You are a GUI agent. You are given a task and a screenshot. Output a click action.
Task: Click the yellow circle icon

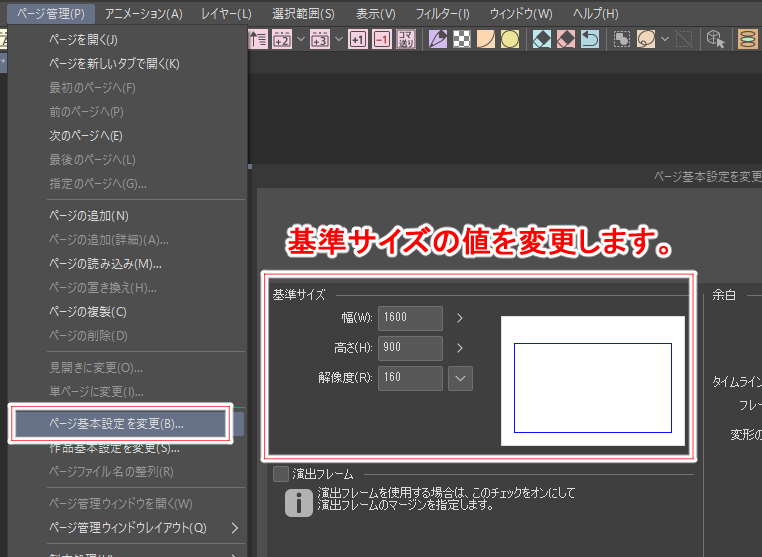pyautogui.click(x=510, y=39)
